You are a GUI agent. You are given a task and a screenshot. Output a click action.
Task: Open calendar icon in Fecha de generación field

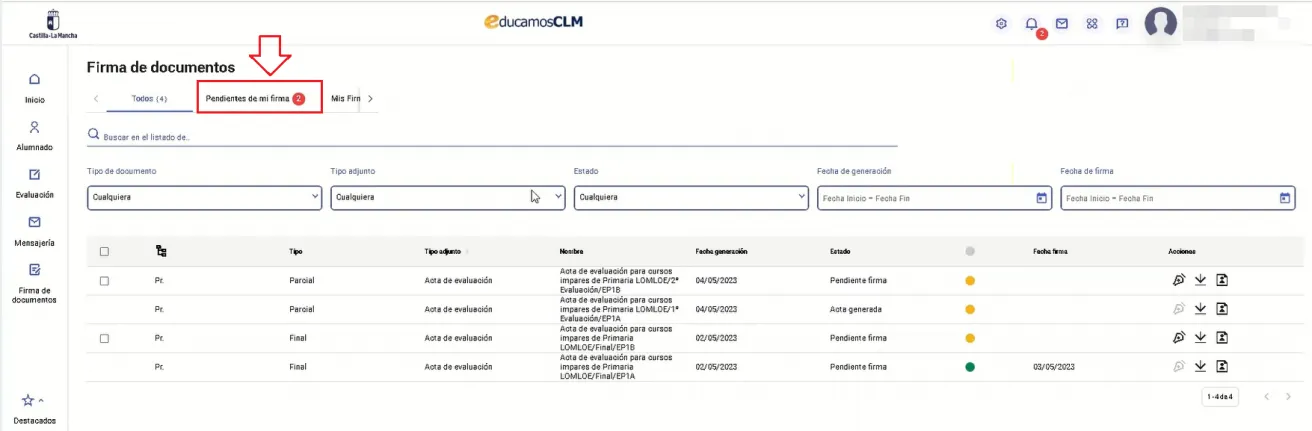[1041, 197]
